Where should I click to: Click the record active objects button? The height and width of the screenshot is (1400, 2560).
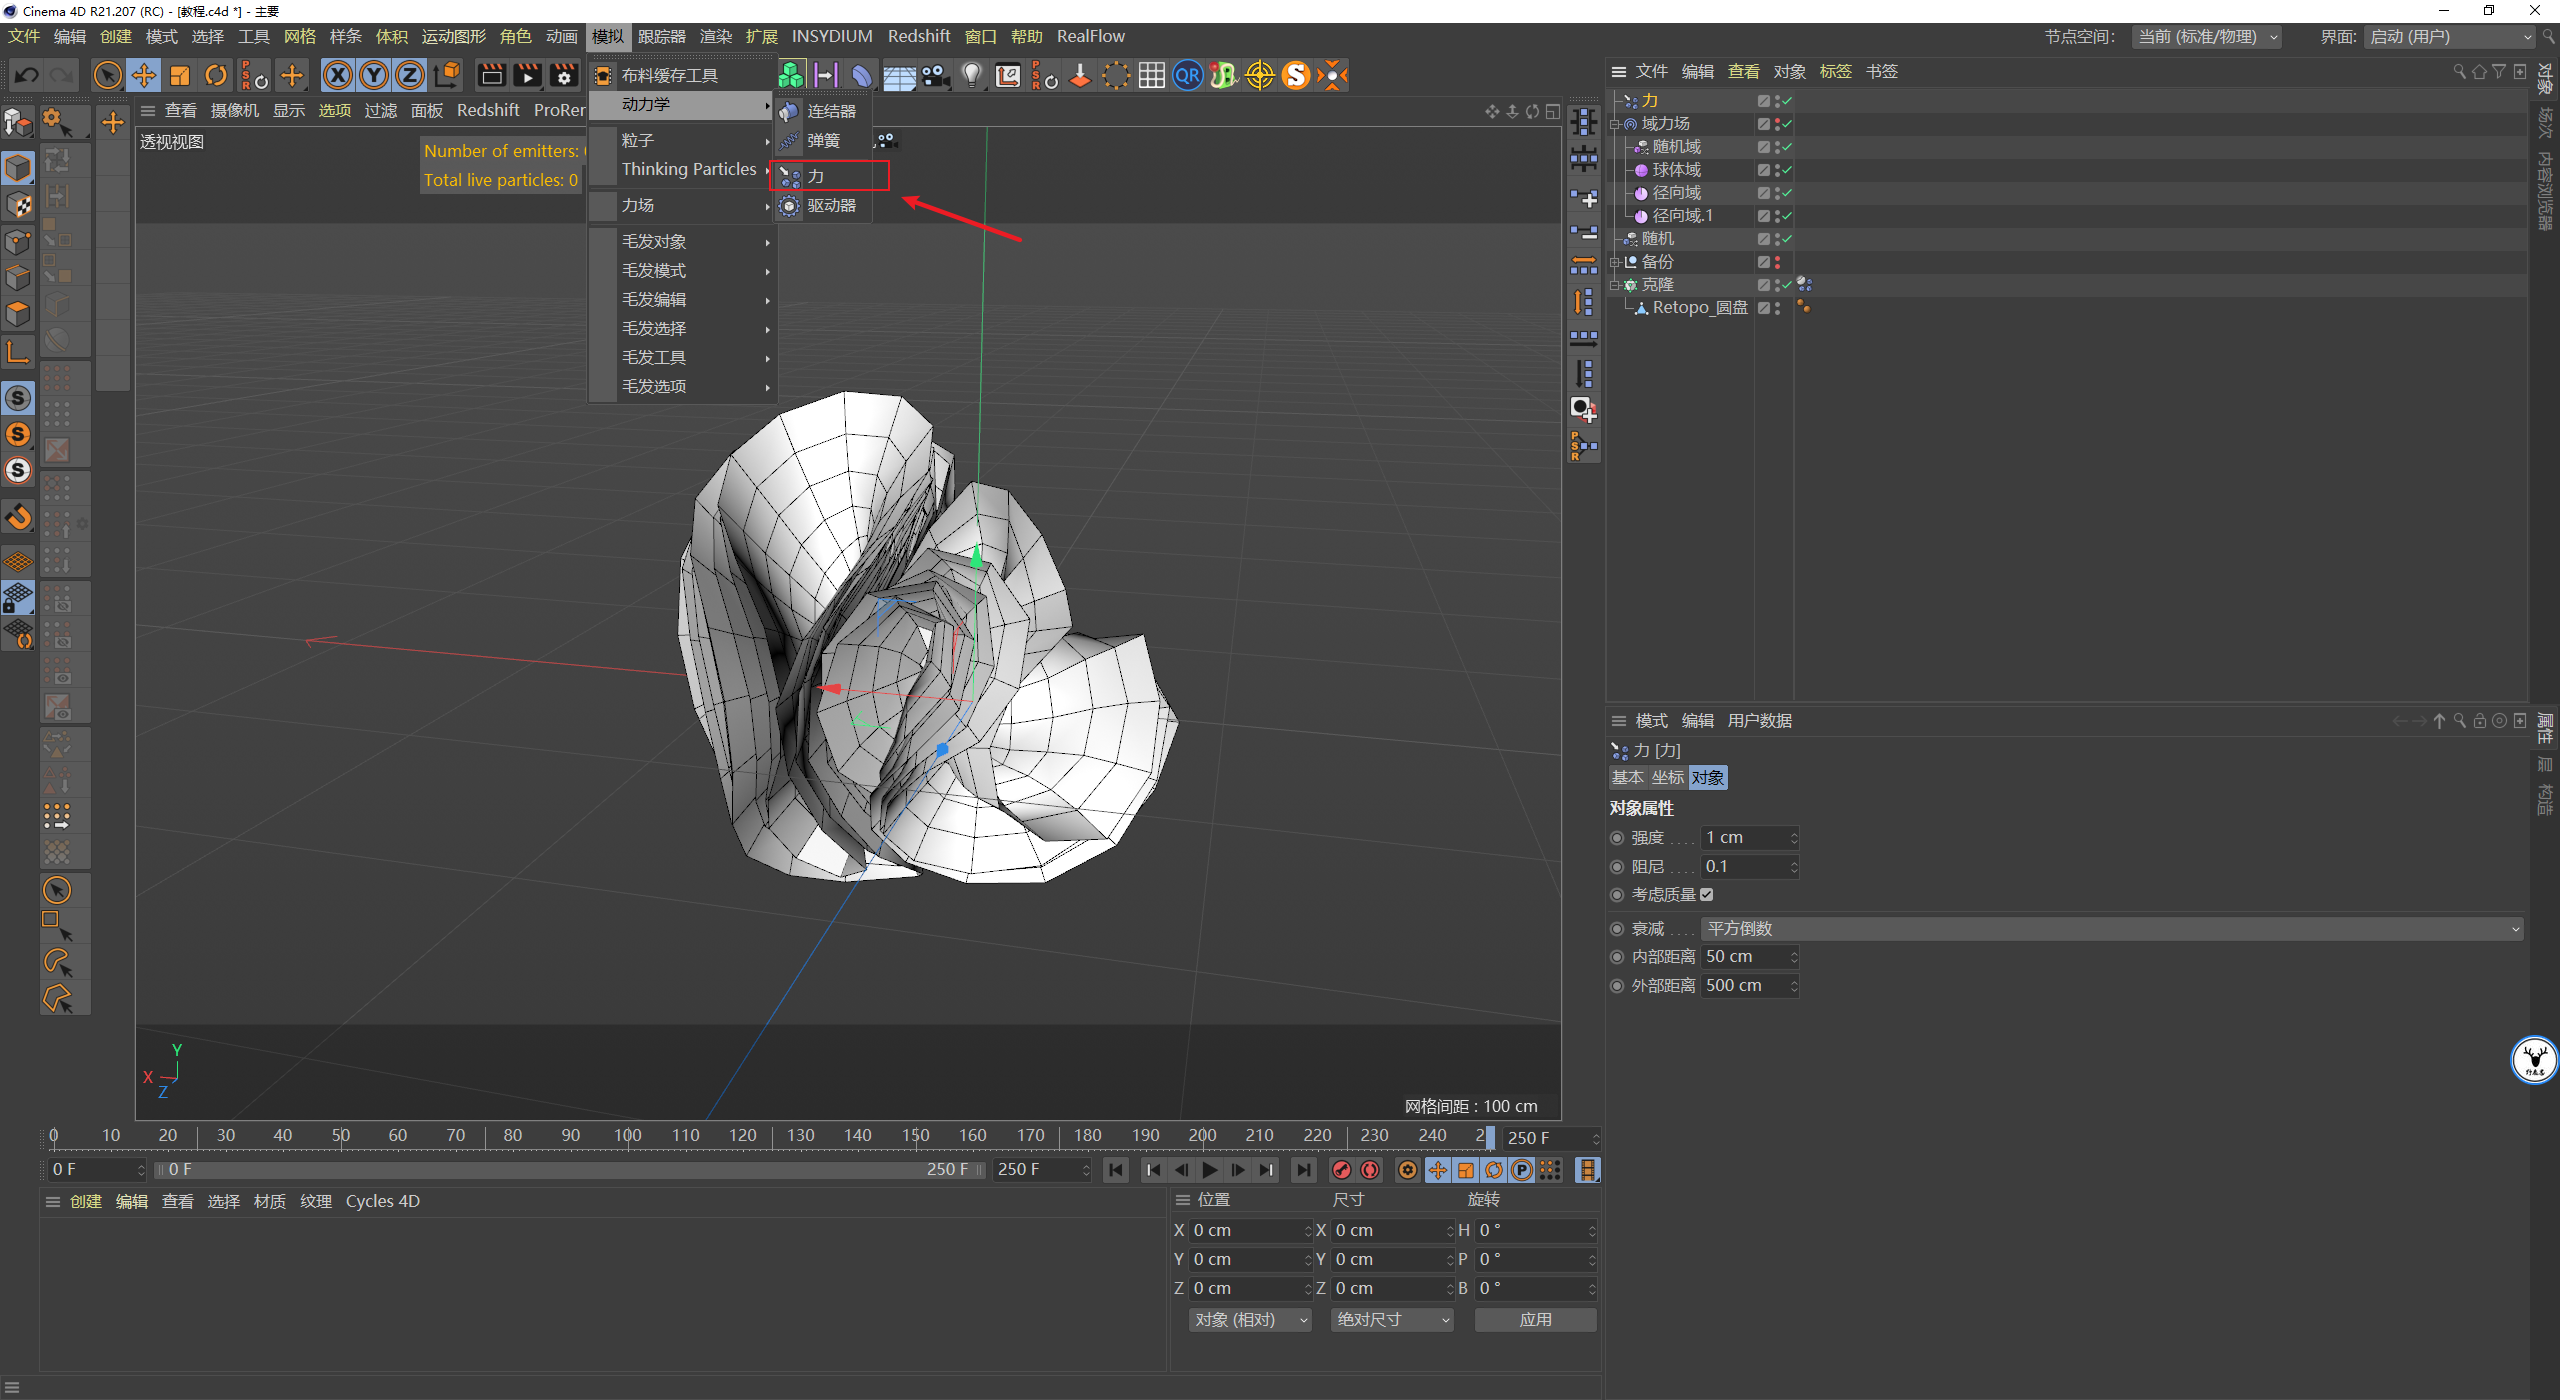pyautogui.click(x=1342, y=1170)
